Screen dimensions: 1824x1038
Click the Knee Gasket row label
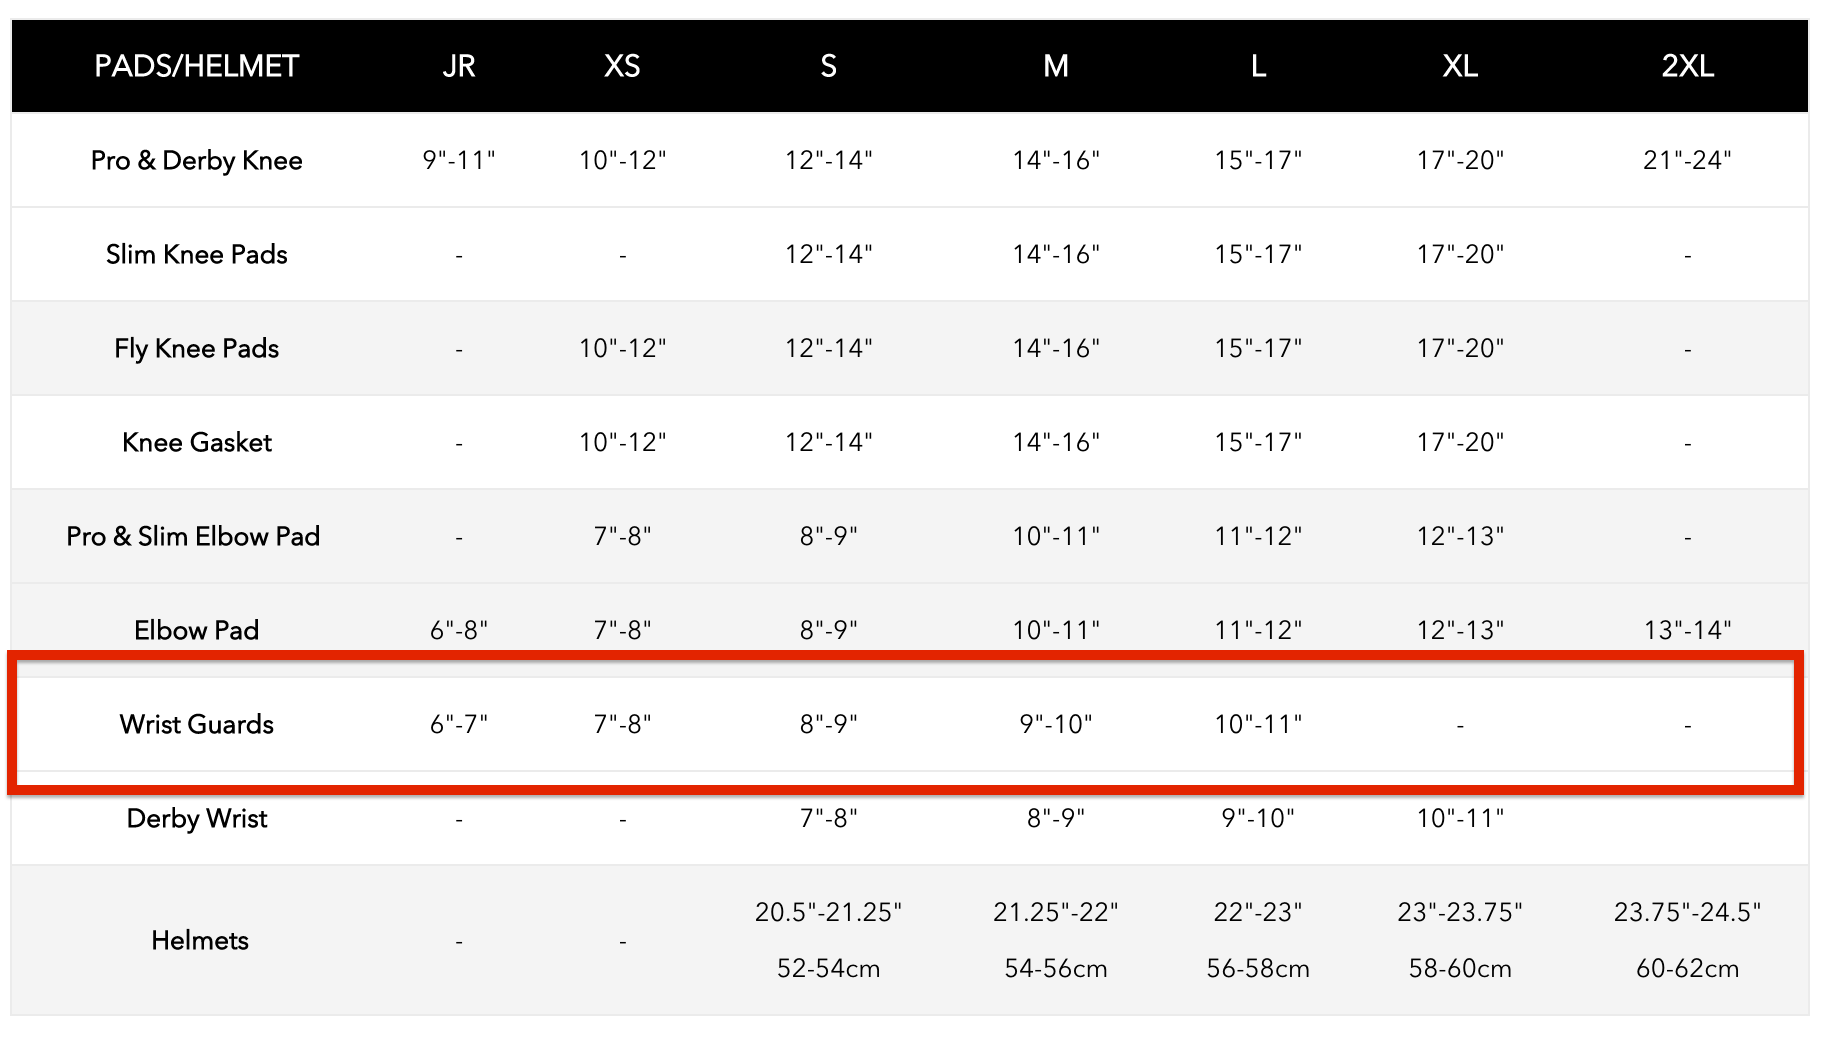[197, 442]
